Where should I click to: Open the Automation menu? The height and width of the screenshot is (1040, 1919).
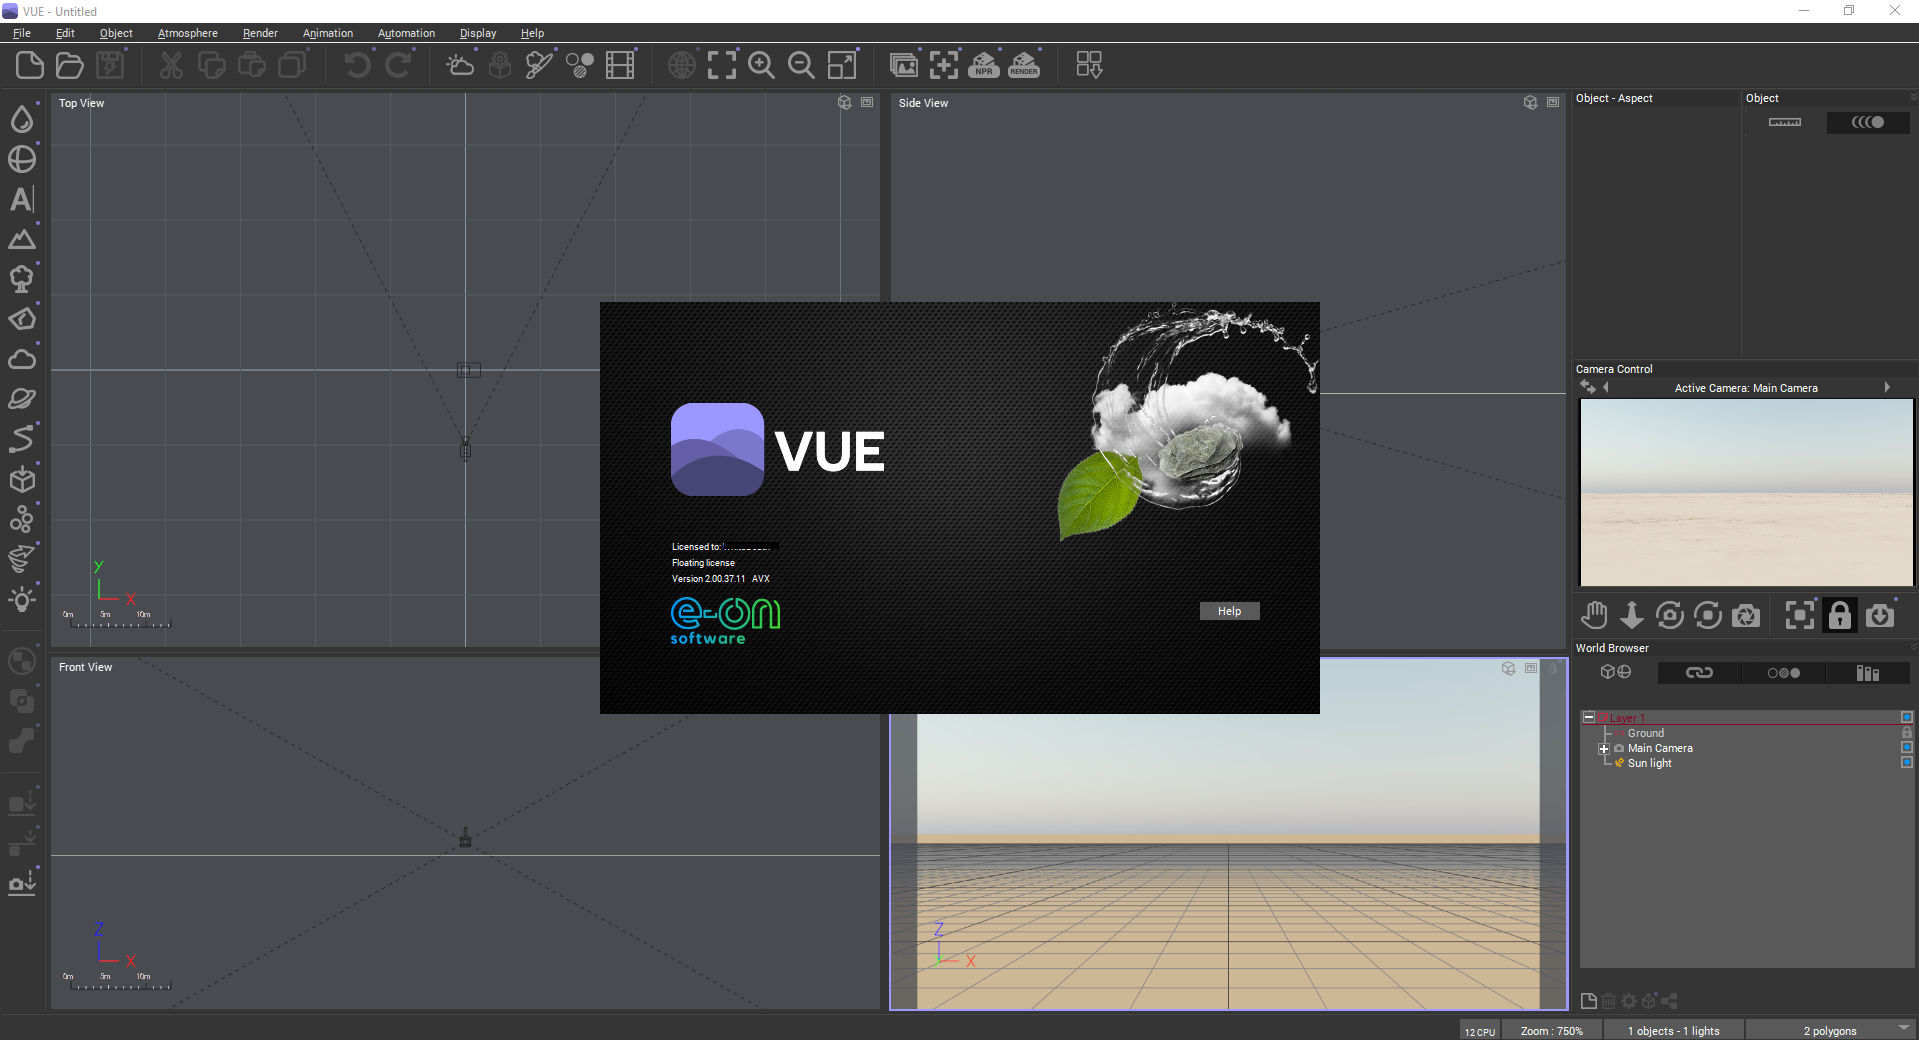[x=406, y=33]
